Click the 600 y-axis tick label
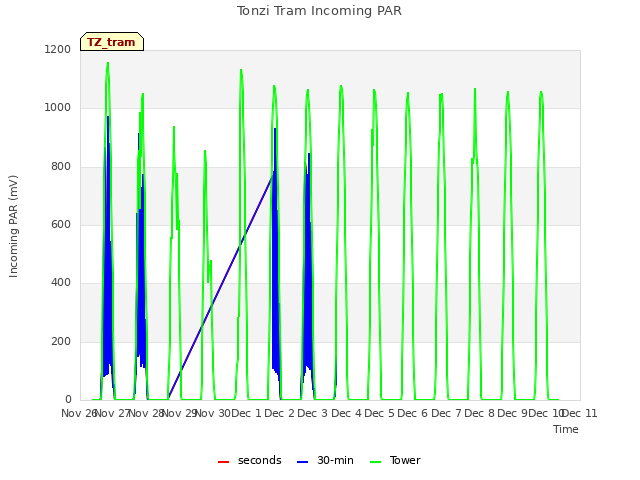Viewport: 640px width, 480px height. [61, 224]
